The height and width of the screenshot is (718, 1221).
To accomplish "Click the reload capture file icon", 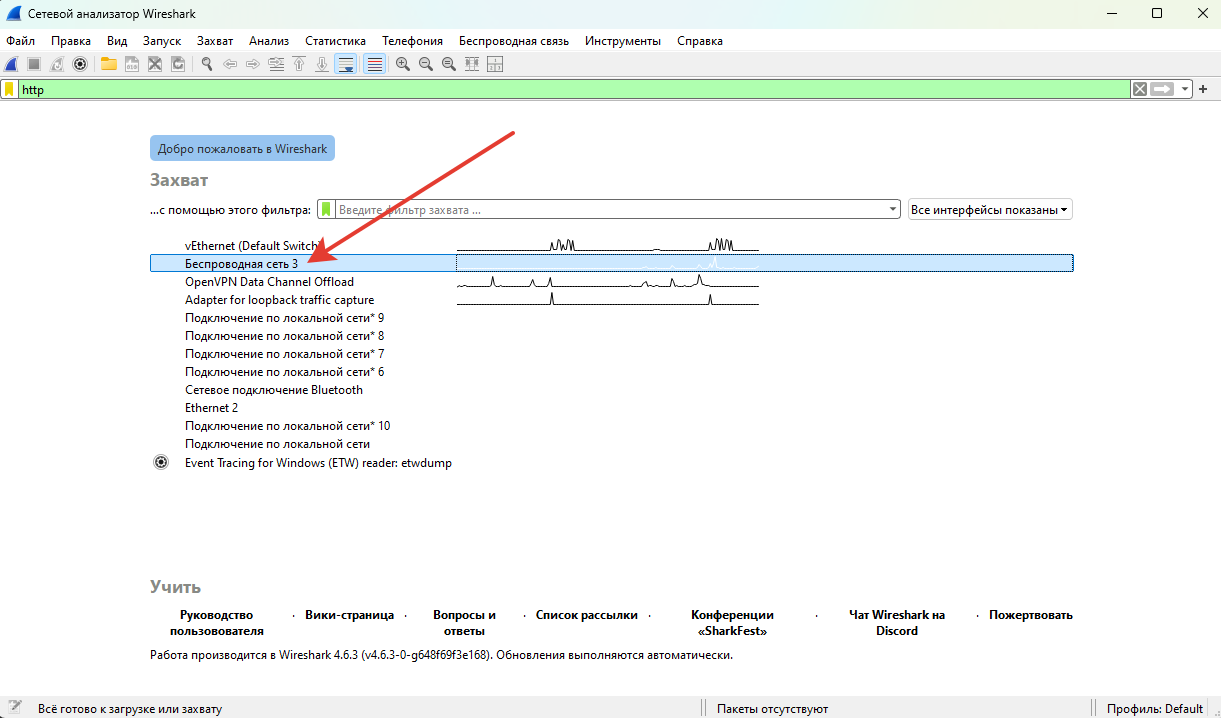I will 178,64.
